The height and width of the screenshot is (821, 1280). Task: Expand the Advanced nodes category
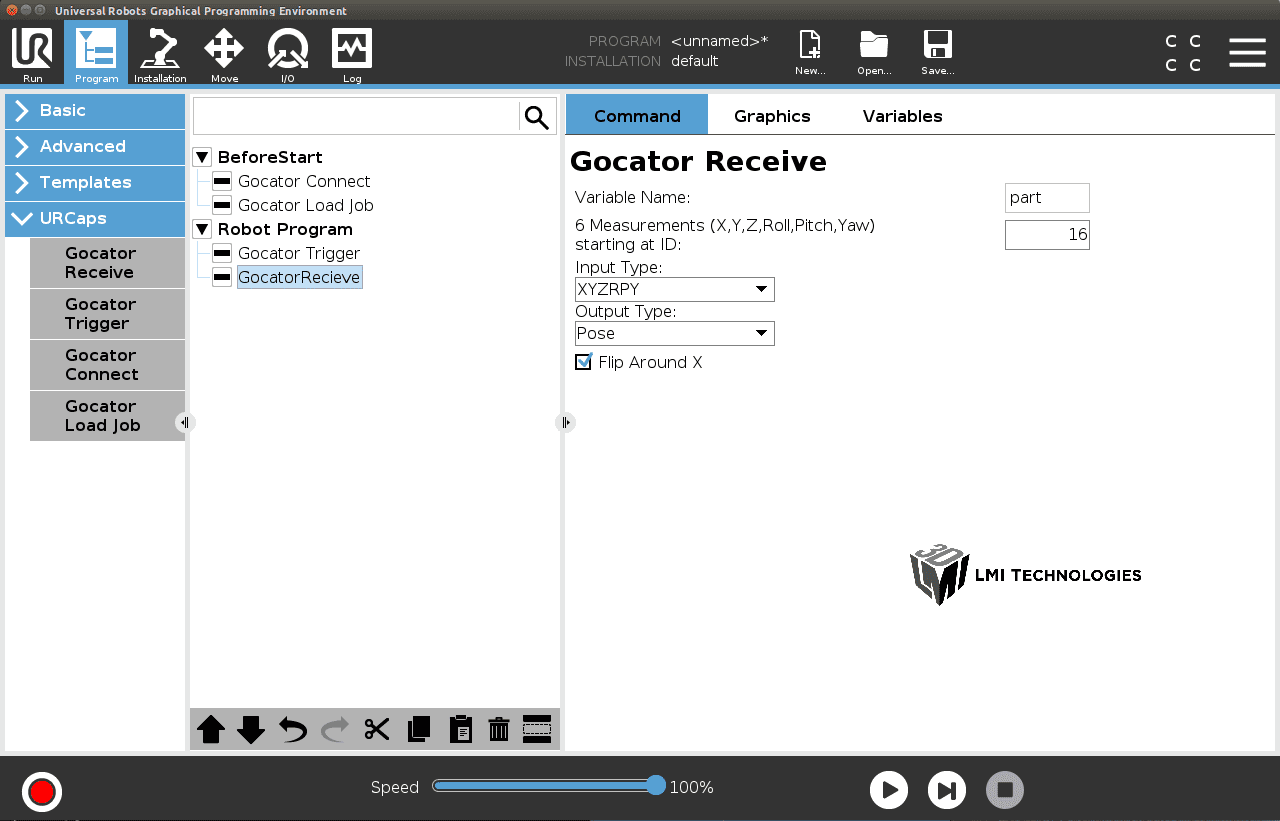tap(95, 147)
